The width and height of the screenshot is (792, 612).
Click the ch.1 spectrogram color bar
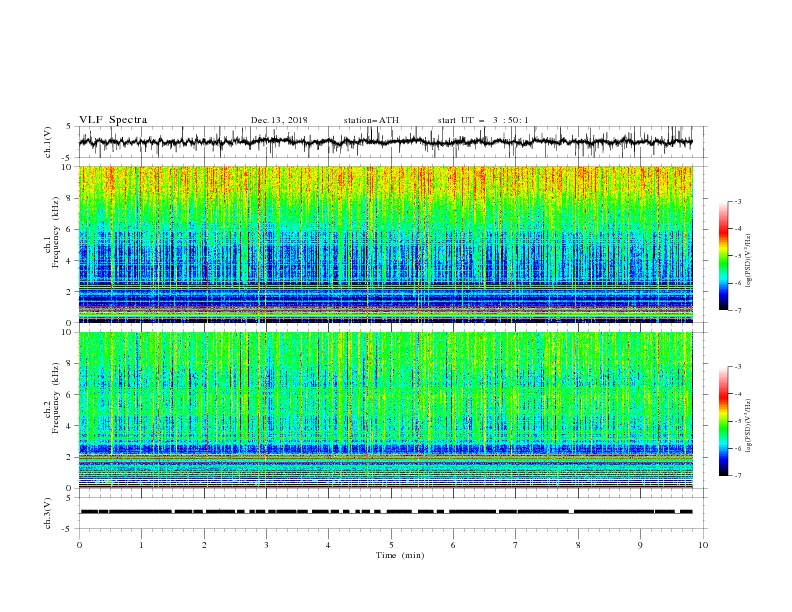(x=723, y=256)
